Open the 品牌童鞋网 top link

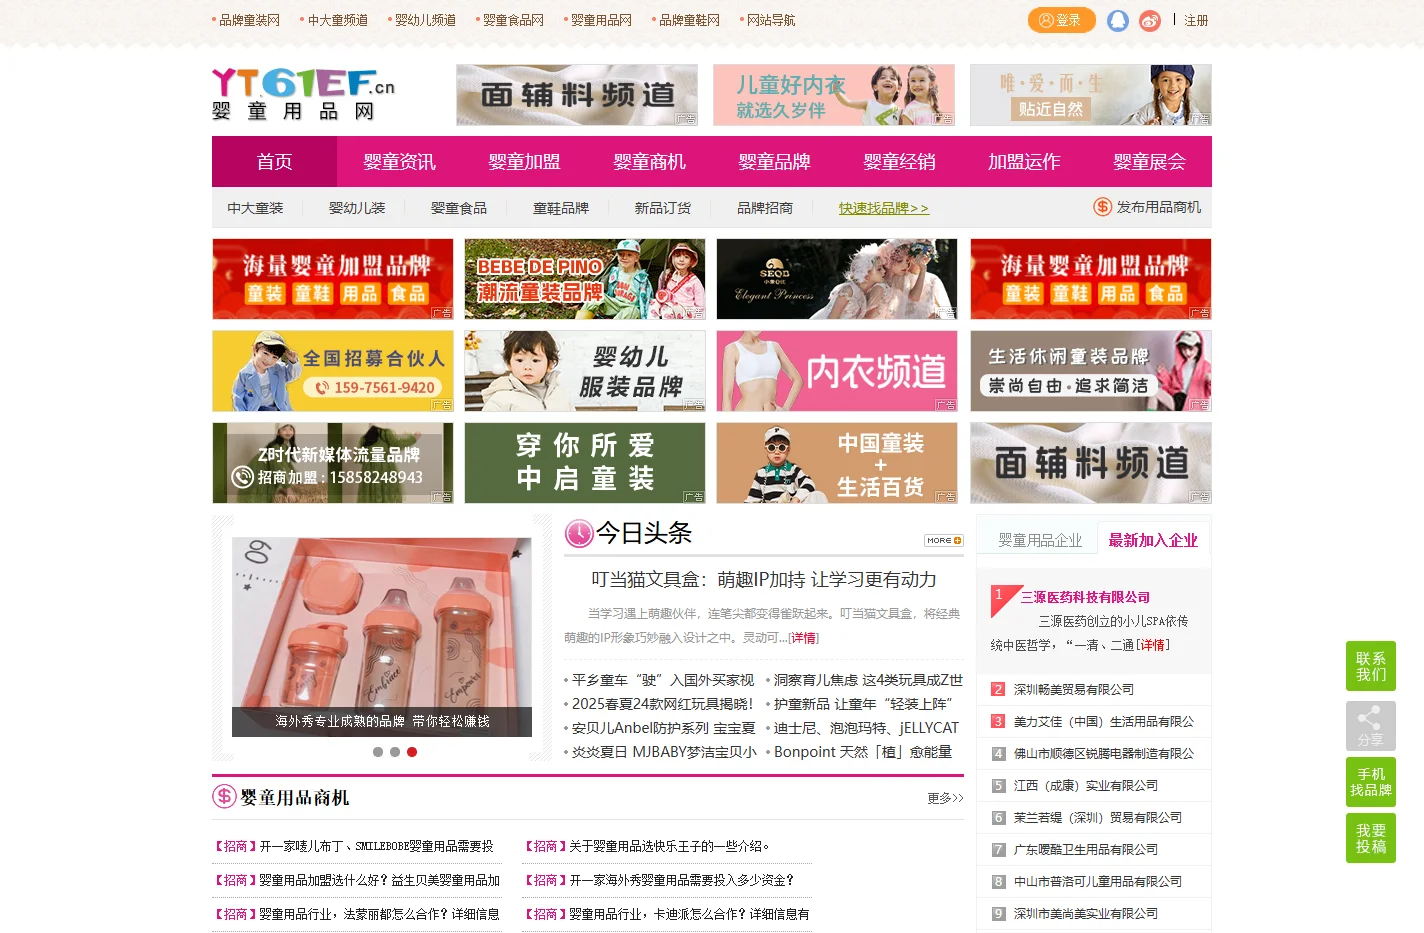click(x=689, y=20)
